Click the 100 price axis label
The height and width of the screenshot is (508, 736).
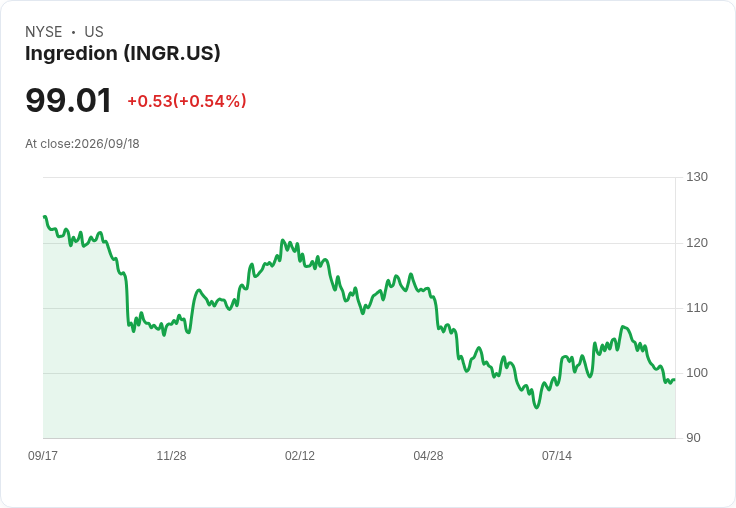point(697,373)
